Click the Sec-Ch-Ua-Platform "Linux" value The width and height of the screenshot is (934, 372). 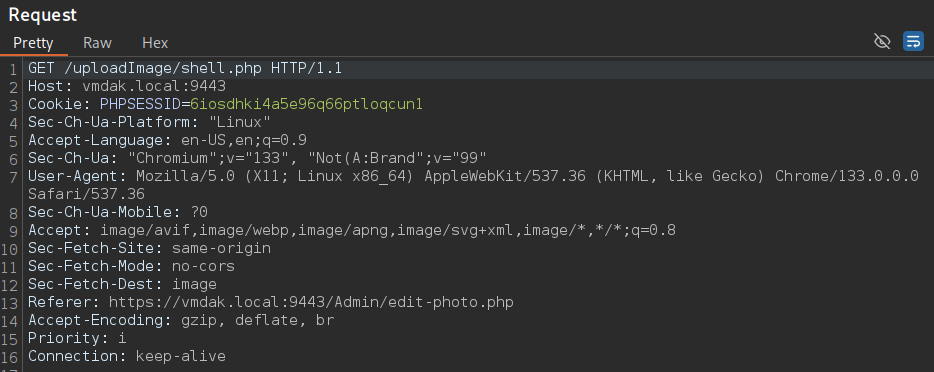click(239, 123)
